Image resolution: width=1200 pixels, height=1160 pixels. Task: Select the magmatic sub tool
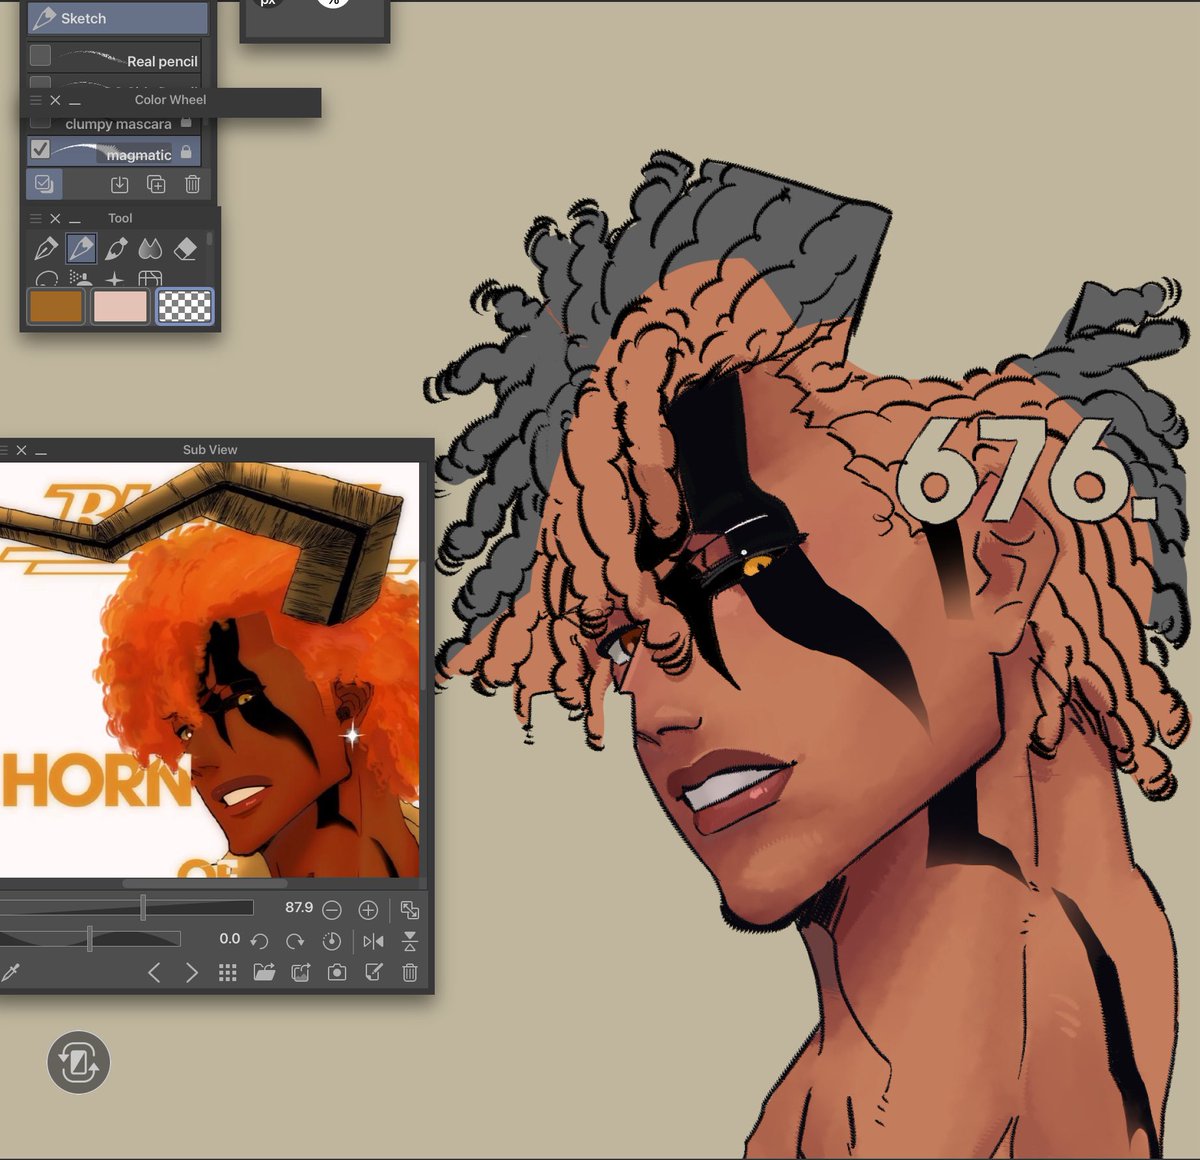[x=114, y=151]
